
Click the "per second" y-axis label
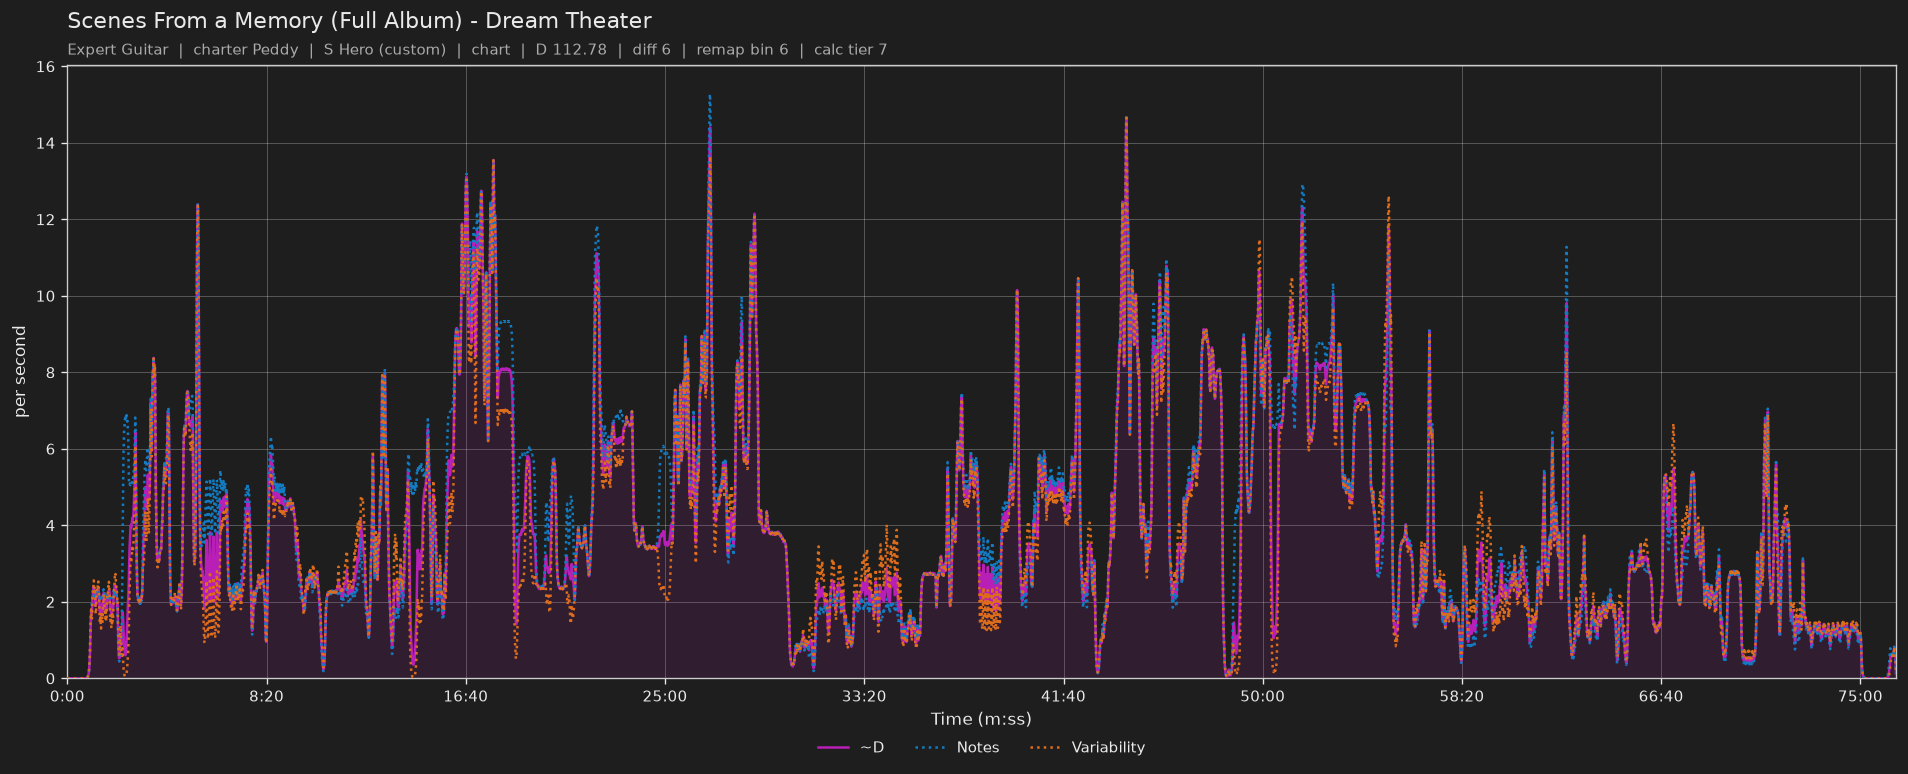point(20,372)
